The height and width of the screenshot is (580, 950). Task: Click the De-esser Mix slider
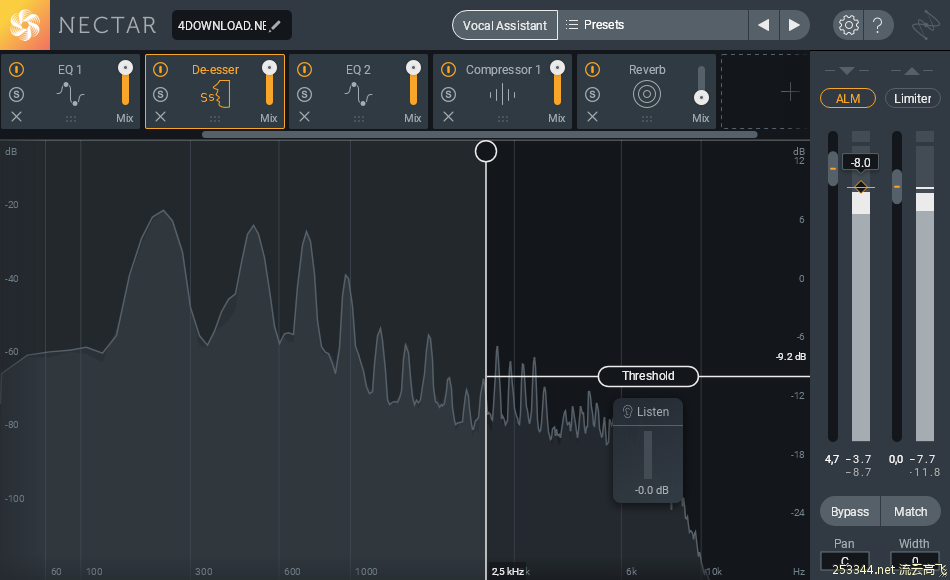click(269, 84)
